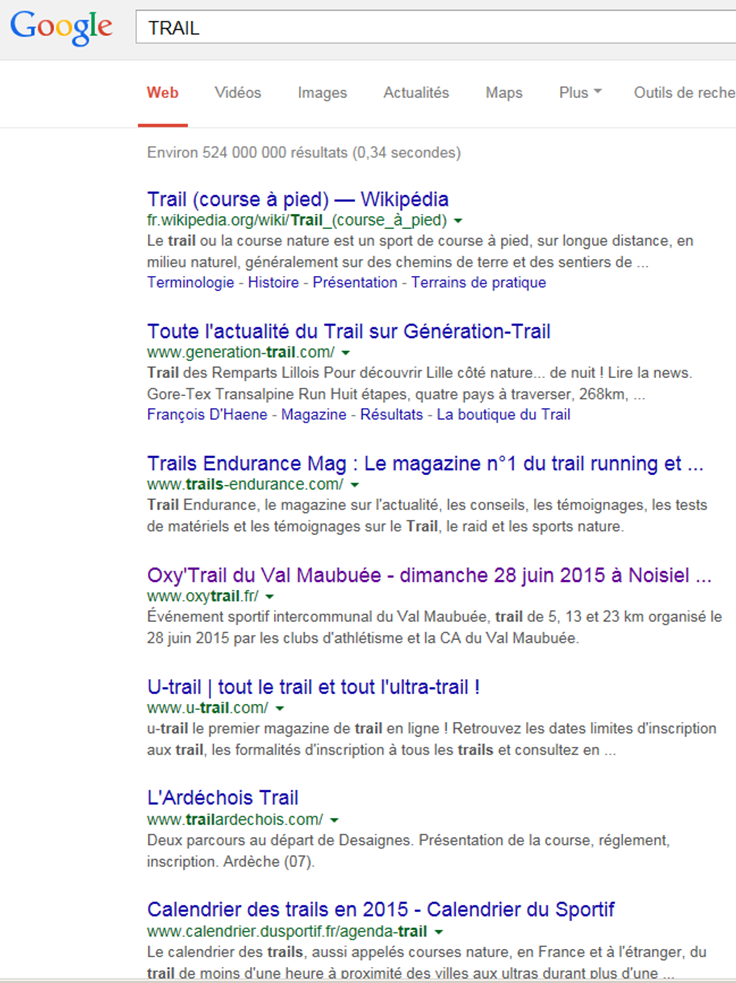
Task: Open Calendrier des trails en 2015 result
Action: 381,909
